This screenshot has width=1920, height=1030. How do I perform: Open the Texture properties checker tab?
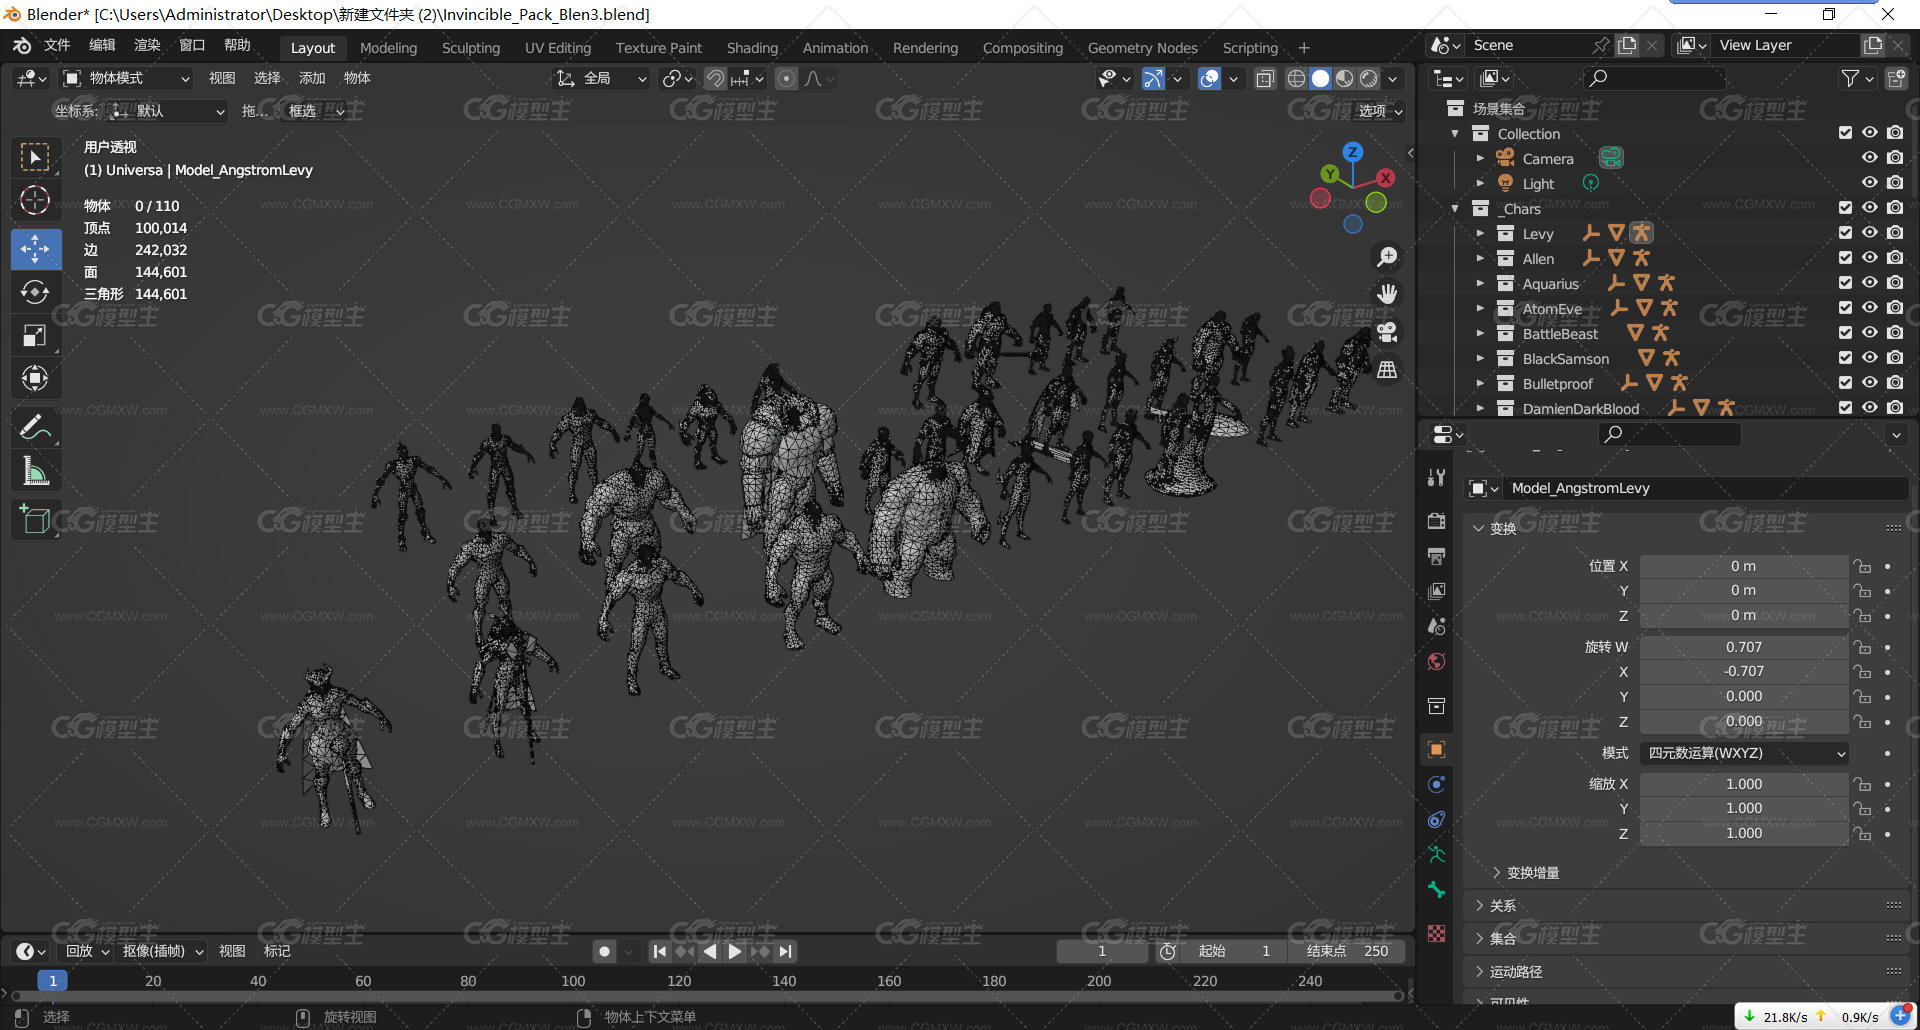[x=1437, y=933]
